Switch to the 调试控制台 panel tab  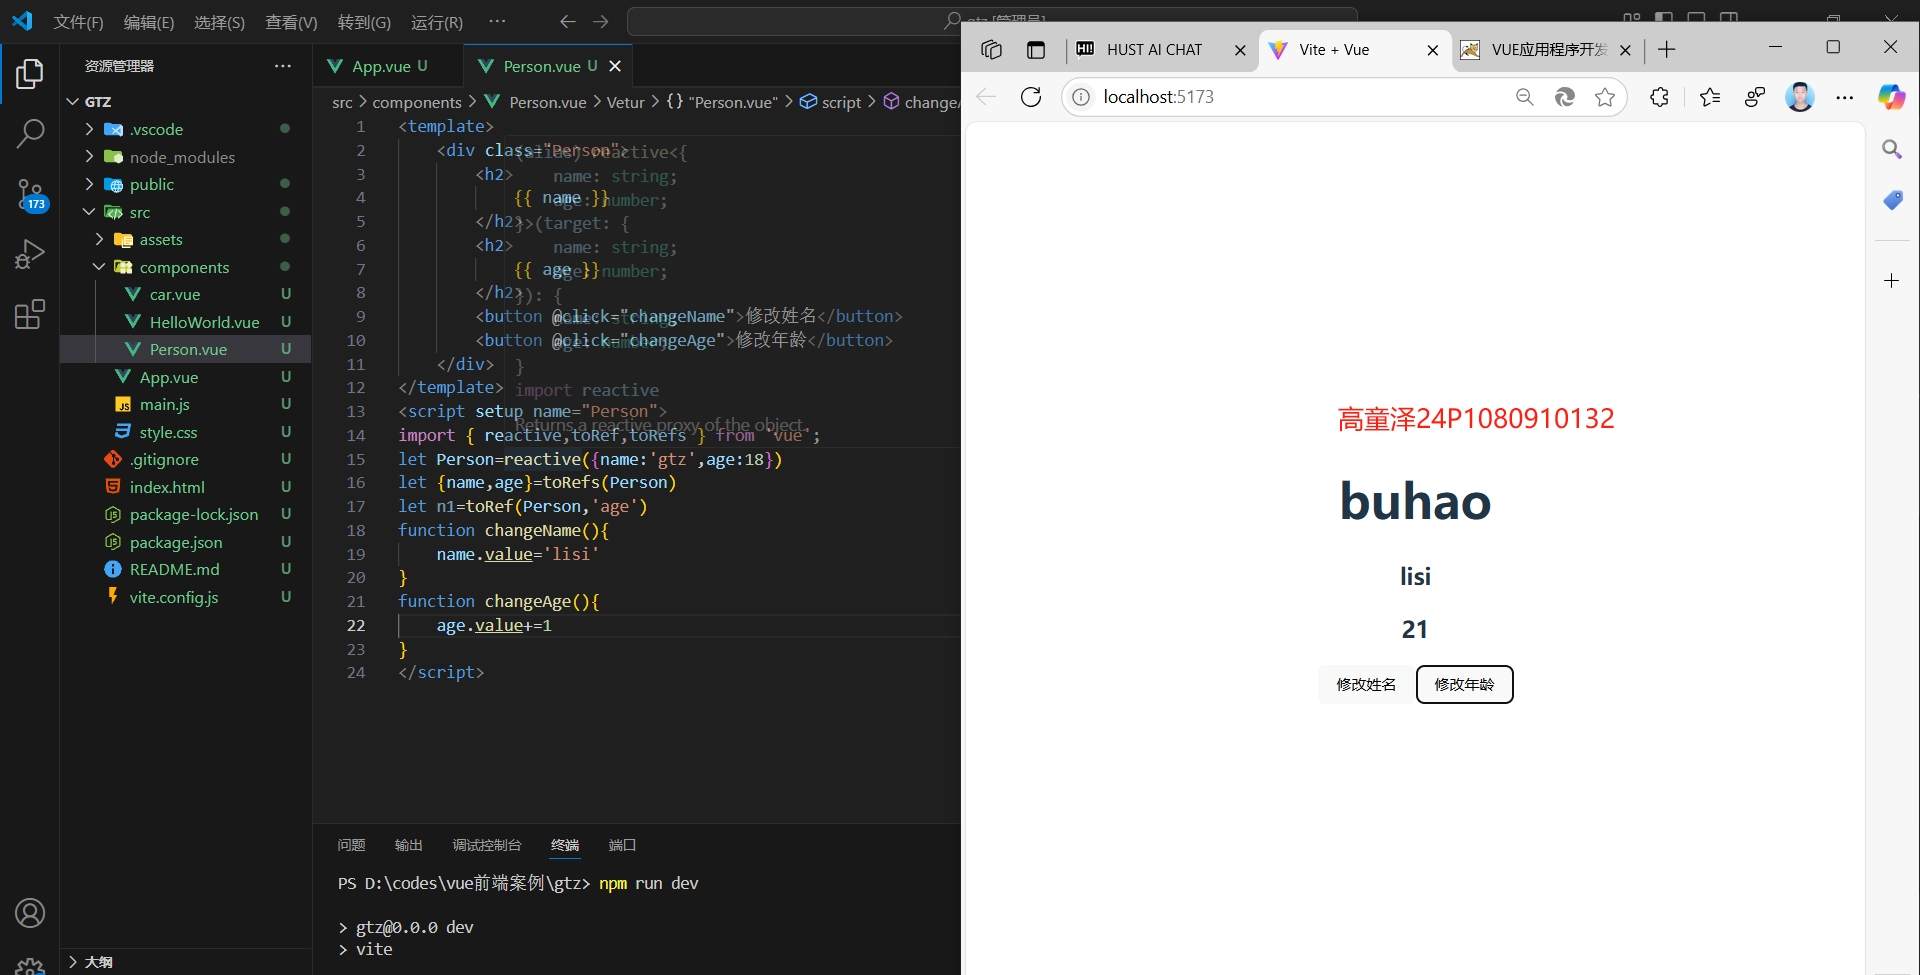(487, 845)
